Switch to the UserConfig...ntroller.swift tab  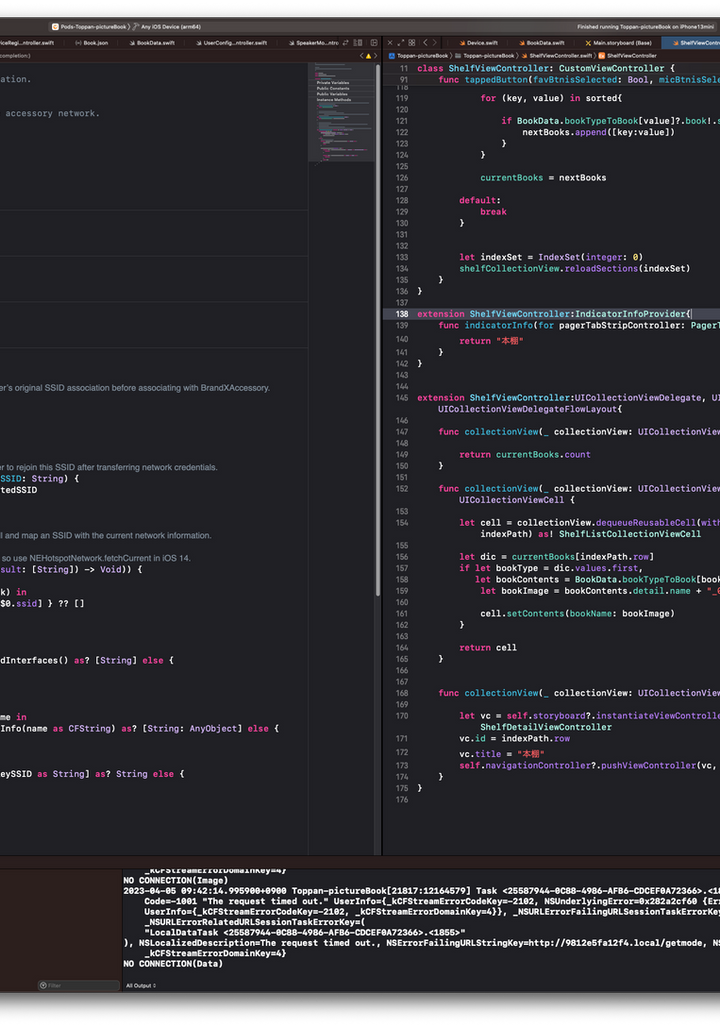point(231,43)
